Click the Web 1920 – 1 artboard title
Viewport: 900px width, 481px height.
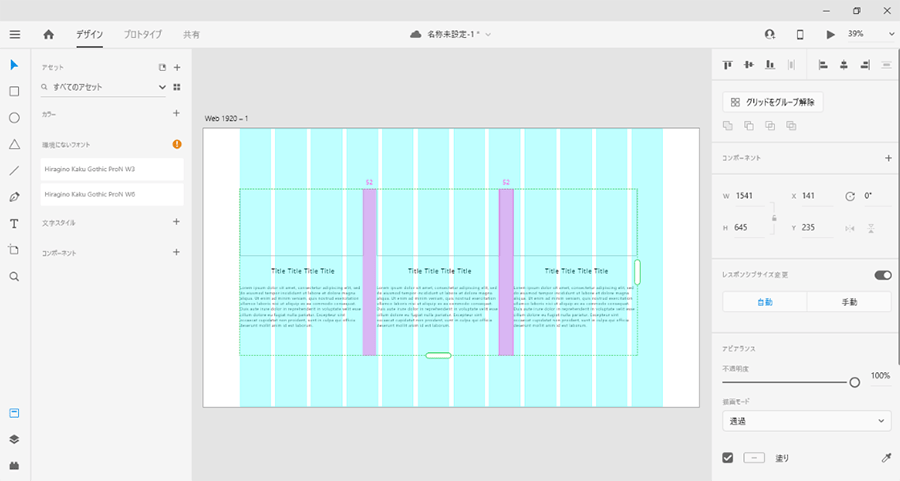pyautogui.click(x=227, y=118)
